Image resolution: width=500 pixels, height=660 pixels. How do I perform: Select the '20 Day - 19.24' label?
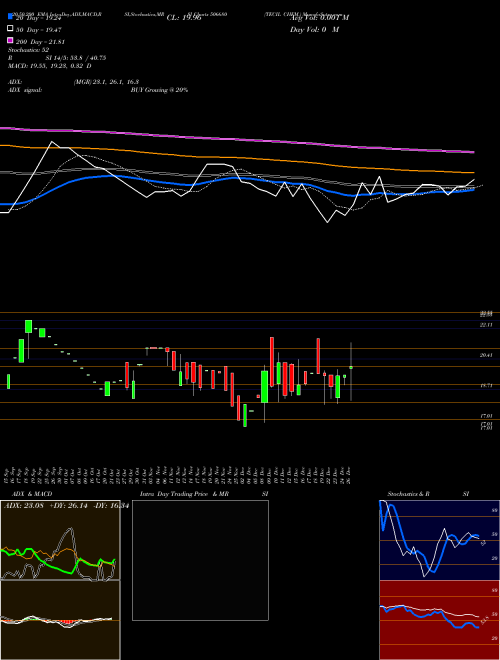[x=38, y=18]
